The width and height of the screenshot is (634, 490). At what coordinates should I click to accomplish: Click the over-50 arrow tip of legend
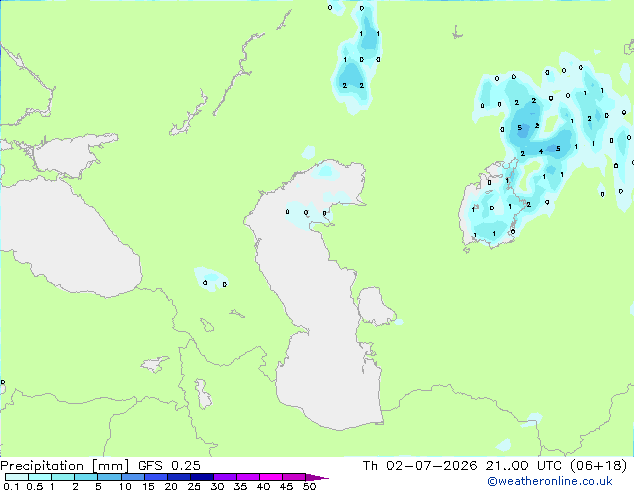point(317,477)
